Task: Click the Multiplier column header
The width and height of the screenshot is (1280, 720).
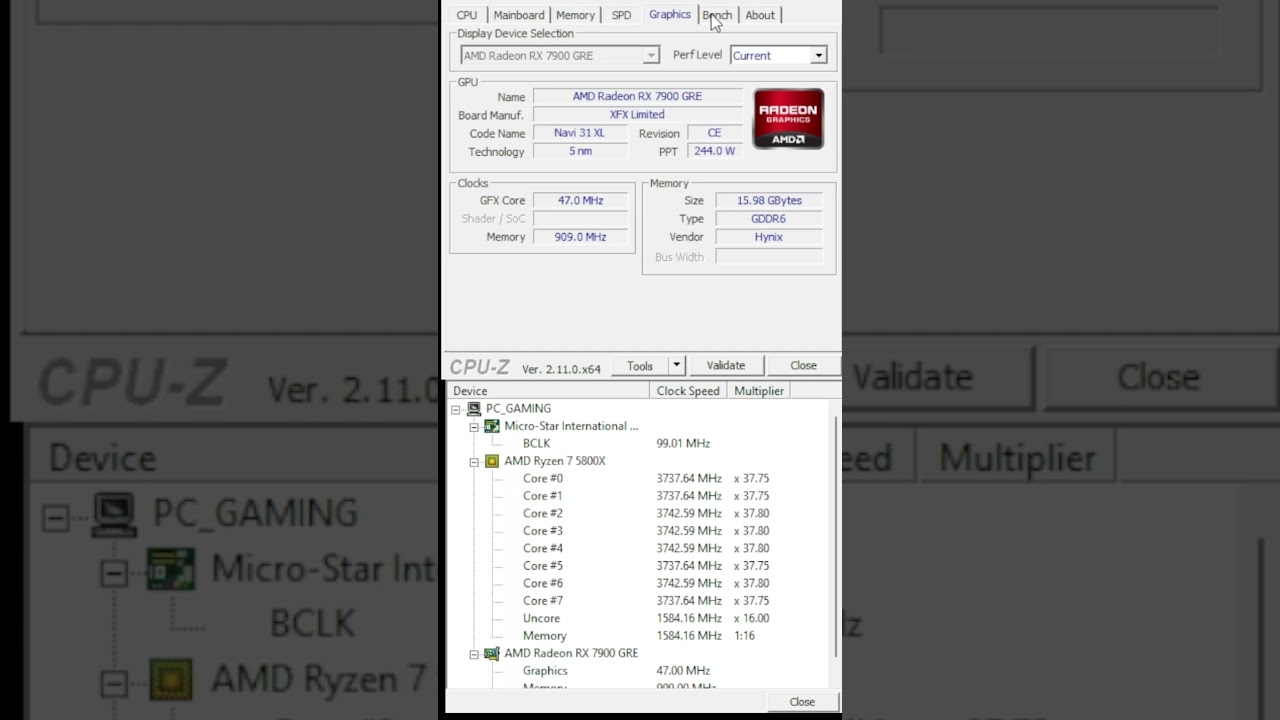Action: [759, 391]
